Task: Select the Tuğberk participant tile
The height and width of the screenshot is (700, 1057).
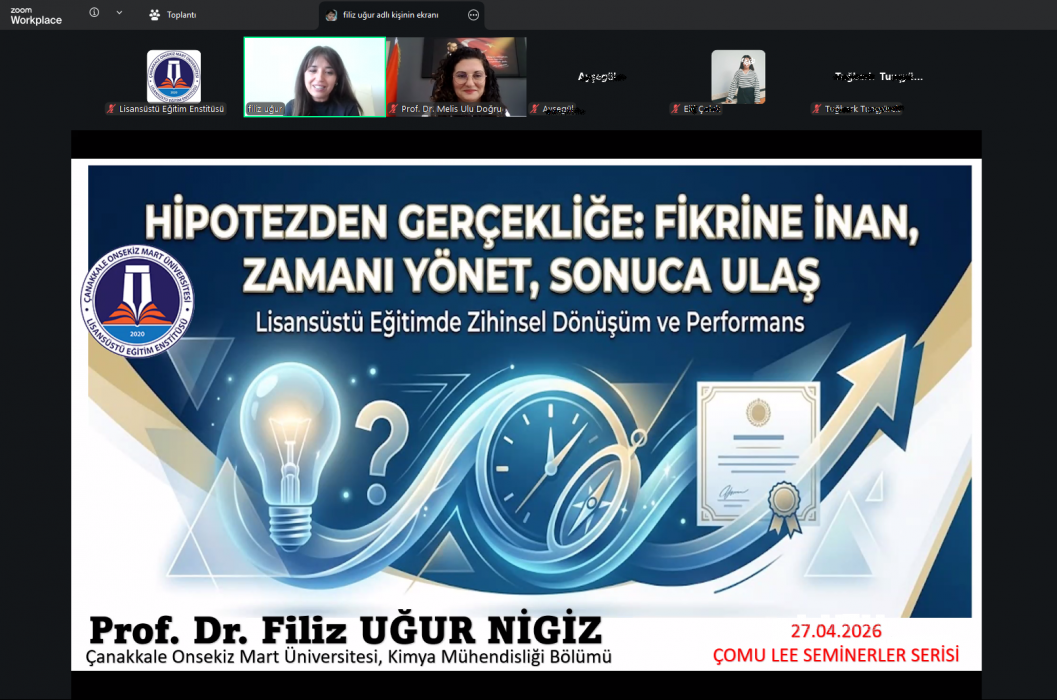Action: click(x=879, y=78)
